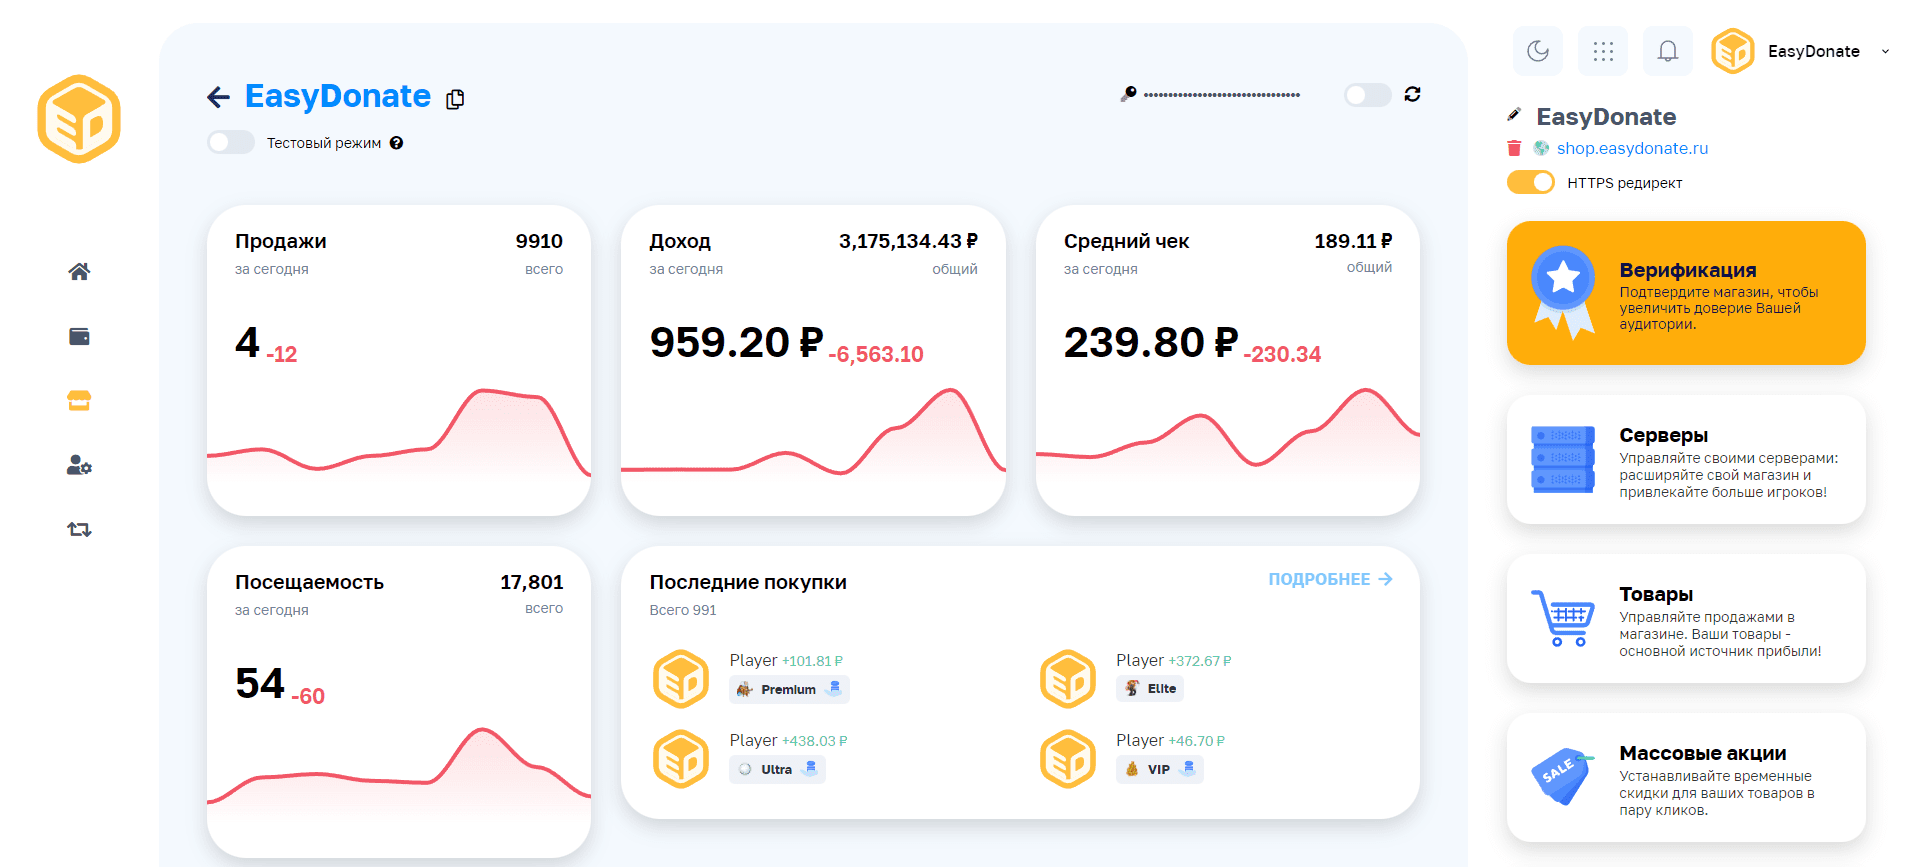Click the Последние покупки heading
This screenshot has height=867, width=1905.
pos(748,582)
